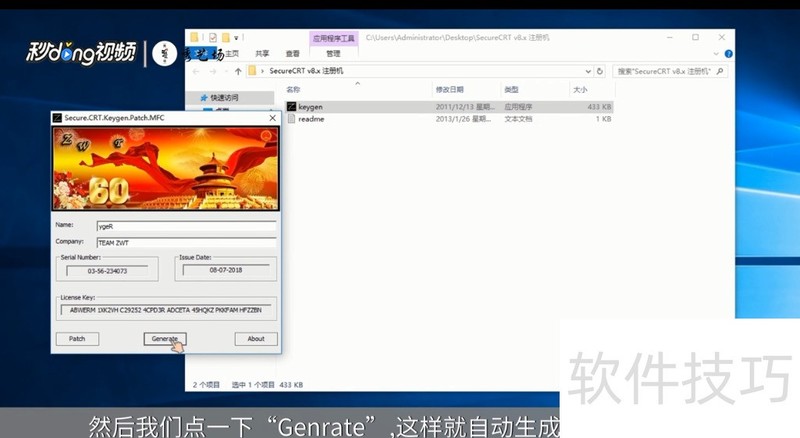Go back with the Explorer back arrow
Image resolution: width=800 pixels, height=438 pixels.
point(196,71)
